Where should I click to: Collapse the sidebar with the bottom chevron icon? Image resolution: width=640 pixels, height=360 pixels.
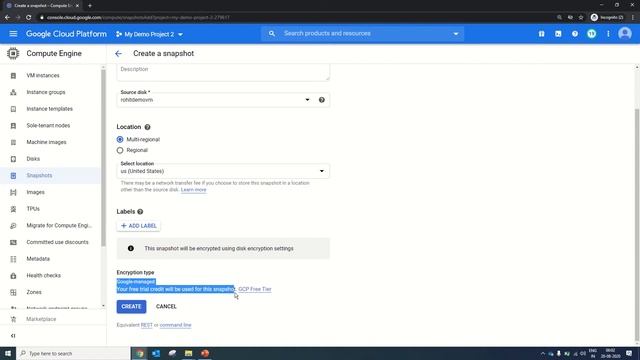pyautogui.click(x=13, y=336)
